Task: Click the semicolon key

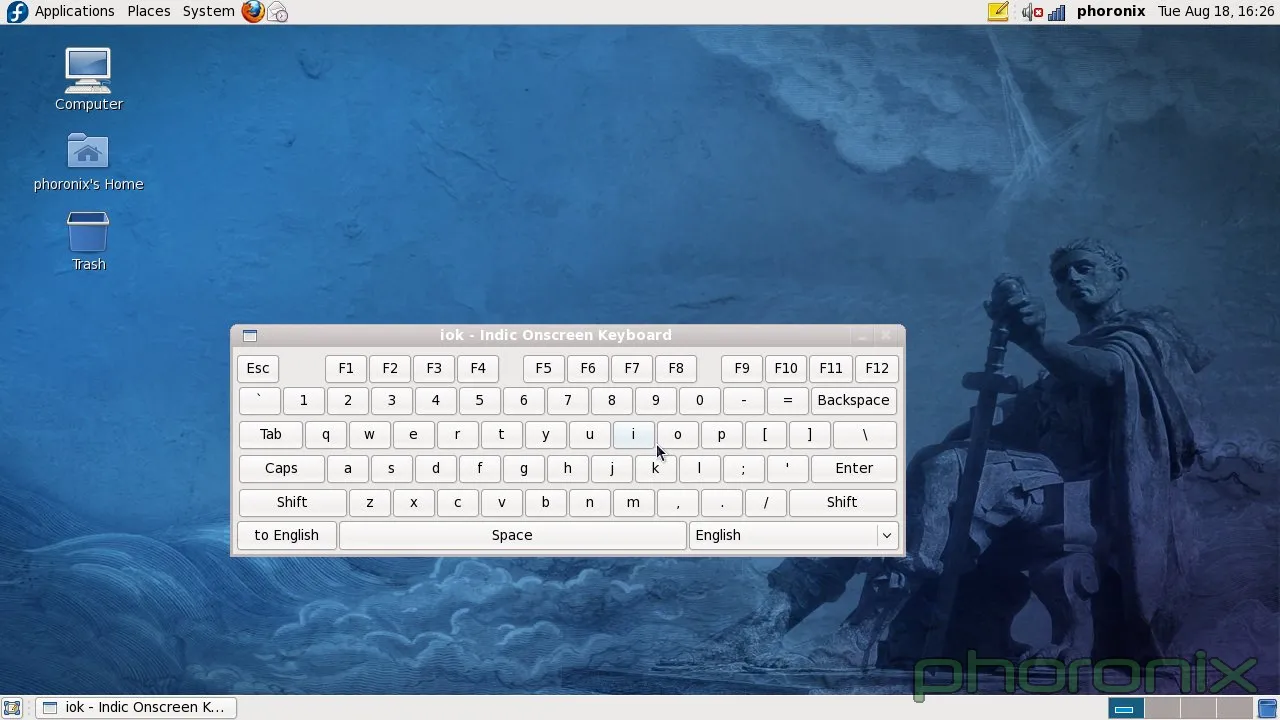Action: click(743, 468)
